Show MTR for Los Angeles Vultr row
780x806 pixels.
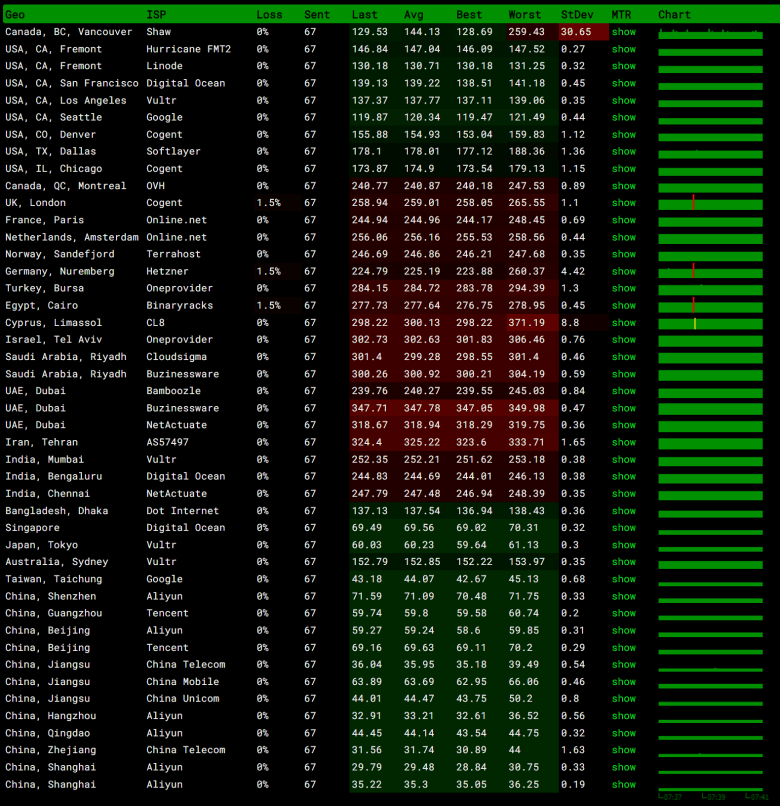pyautogui.click(x=623, y=100)
